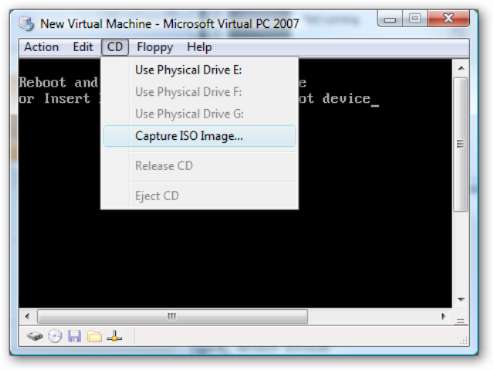Select Use Physical Drive F:

[199, 92]
